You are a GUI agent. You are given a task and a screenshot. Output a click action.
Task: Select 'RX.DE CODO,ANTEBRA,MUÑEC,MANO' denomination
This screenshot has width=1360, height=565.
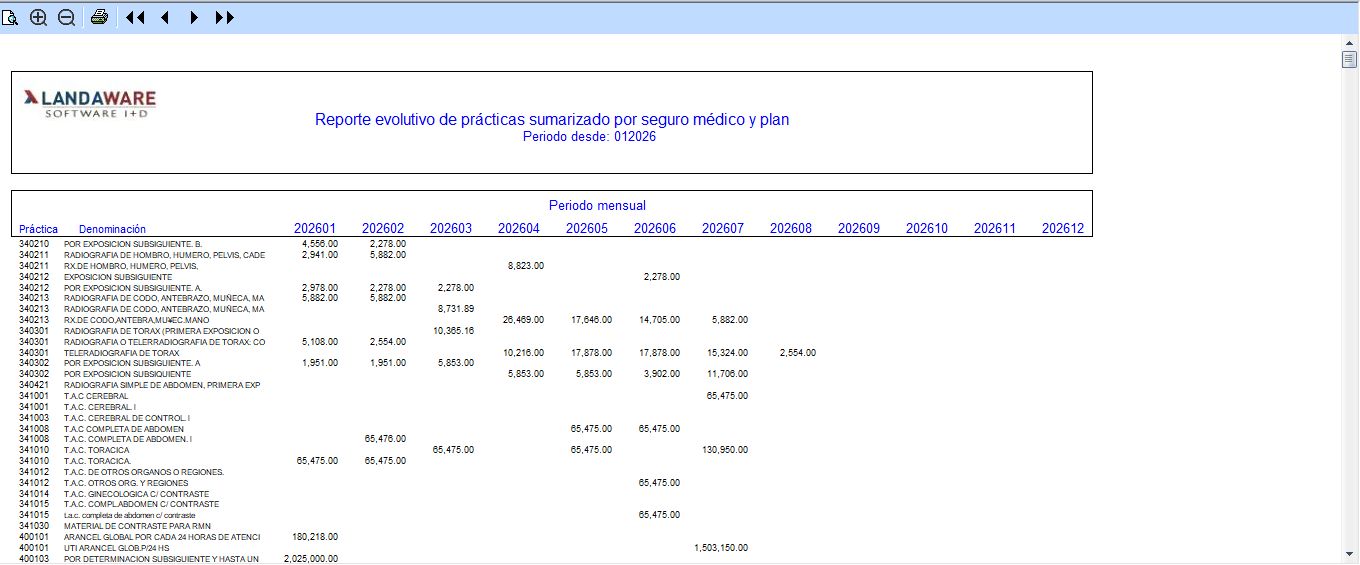pos(137,321)
